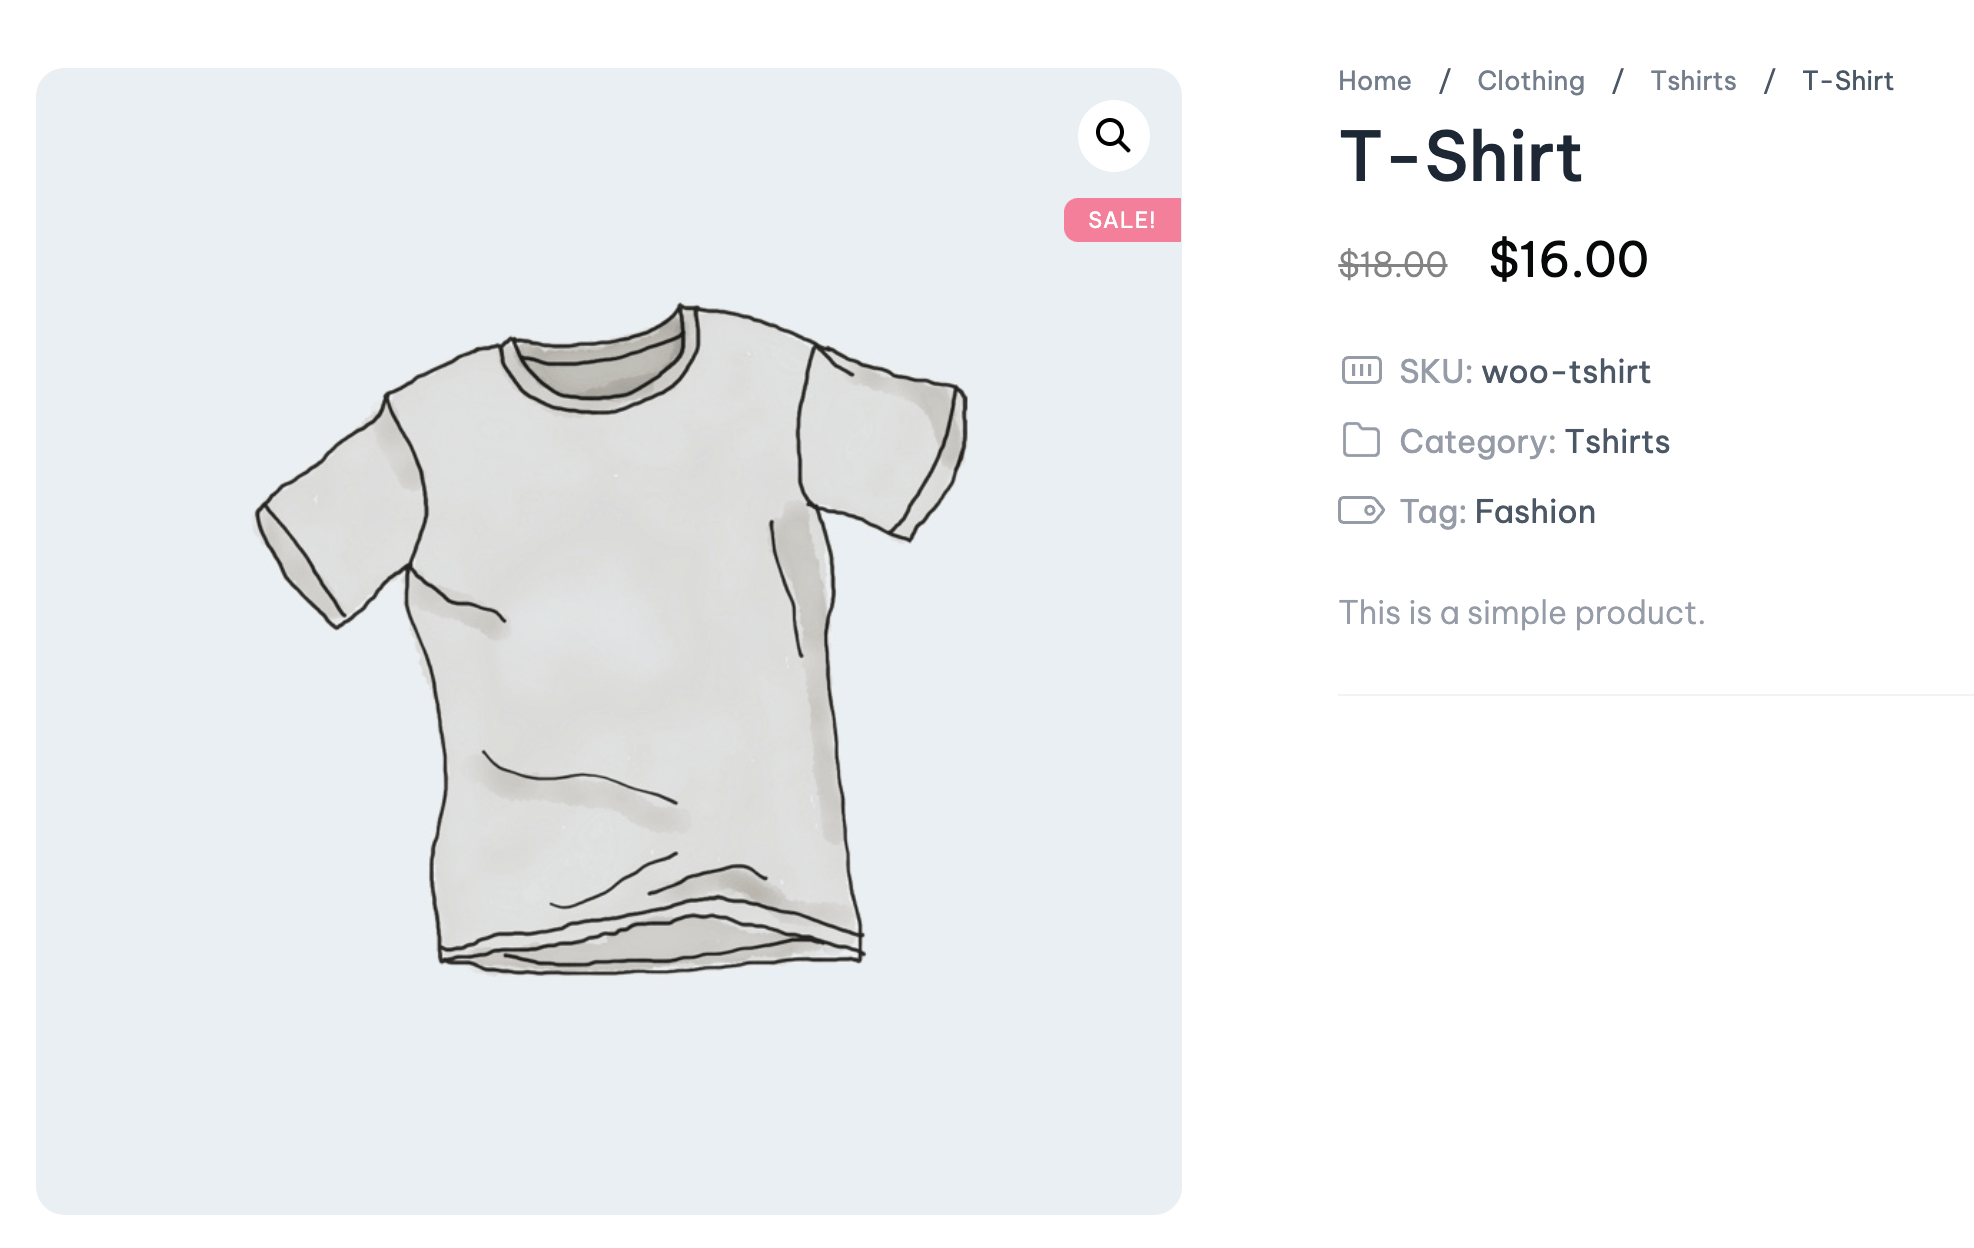The height and width of the screenshot is (1248, 1974).
Task: Click the magnifier zoom icon on product image
Action: point(1113,135)
